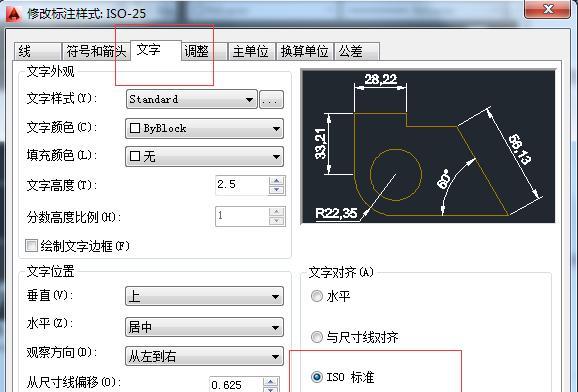The image size is (578, 392).
Task: Expand the 文字样式 Standard dropdown
Action: [192, 100]
